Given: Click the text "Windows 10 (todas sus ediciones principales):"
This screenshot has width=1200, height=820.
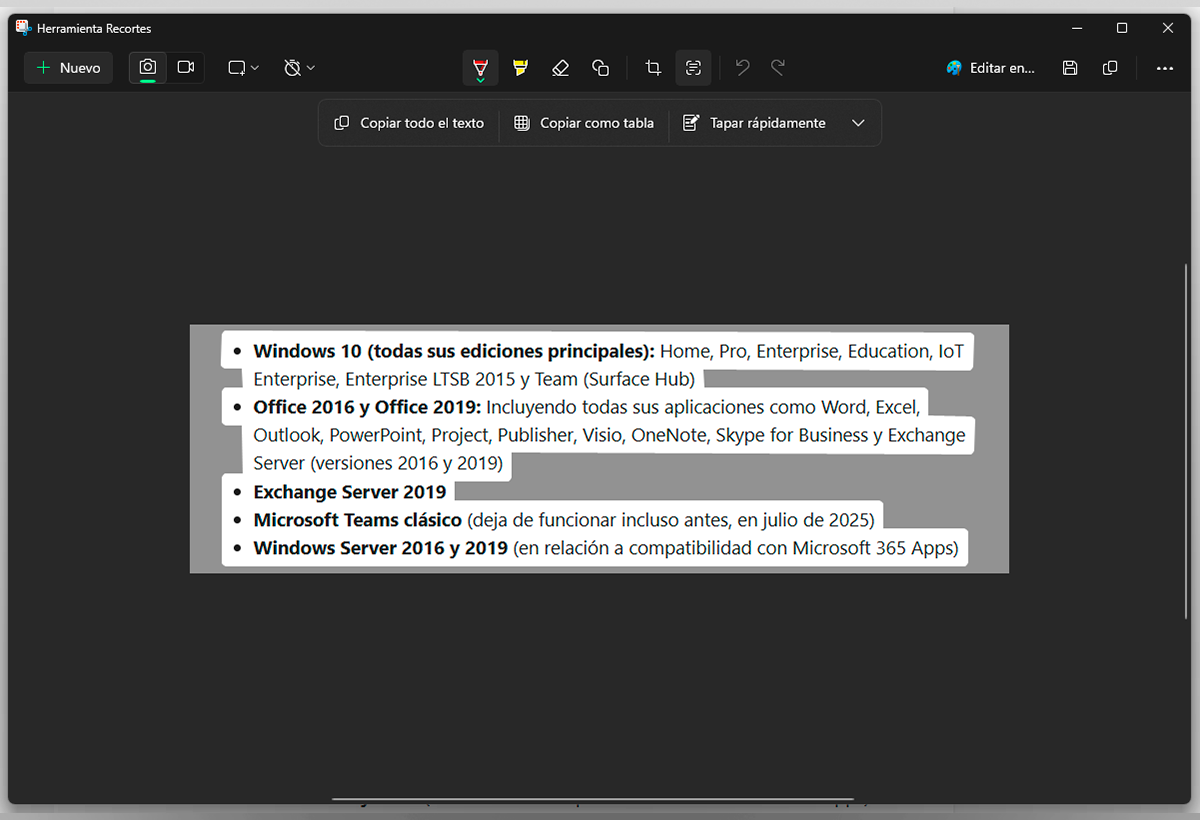Looking at the screenshot, I should click(x=454, y=351).
